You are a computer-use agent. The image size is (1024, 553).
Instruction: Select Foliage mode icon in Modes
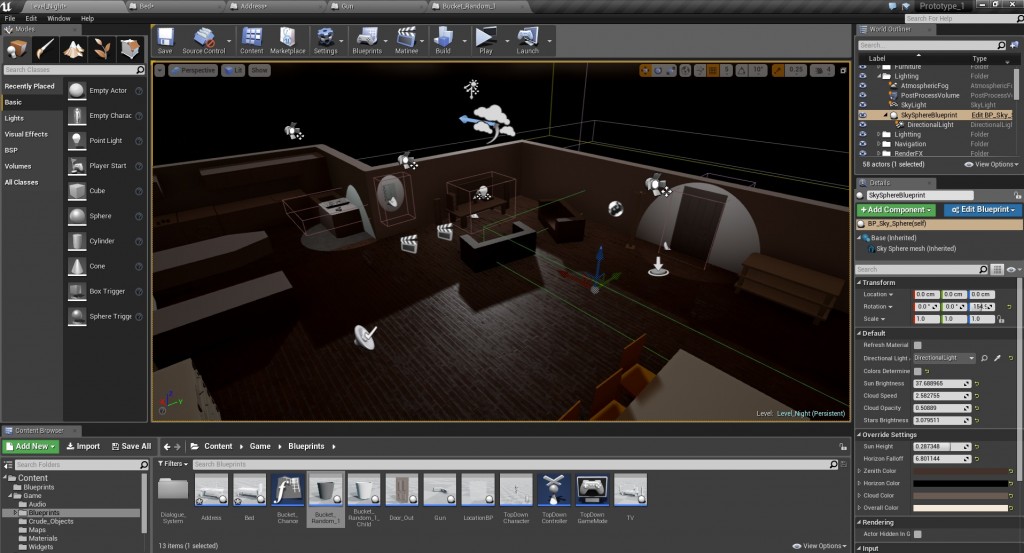tap(101, 49)
